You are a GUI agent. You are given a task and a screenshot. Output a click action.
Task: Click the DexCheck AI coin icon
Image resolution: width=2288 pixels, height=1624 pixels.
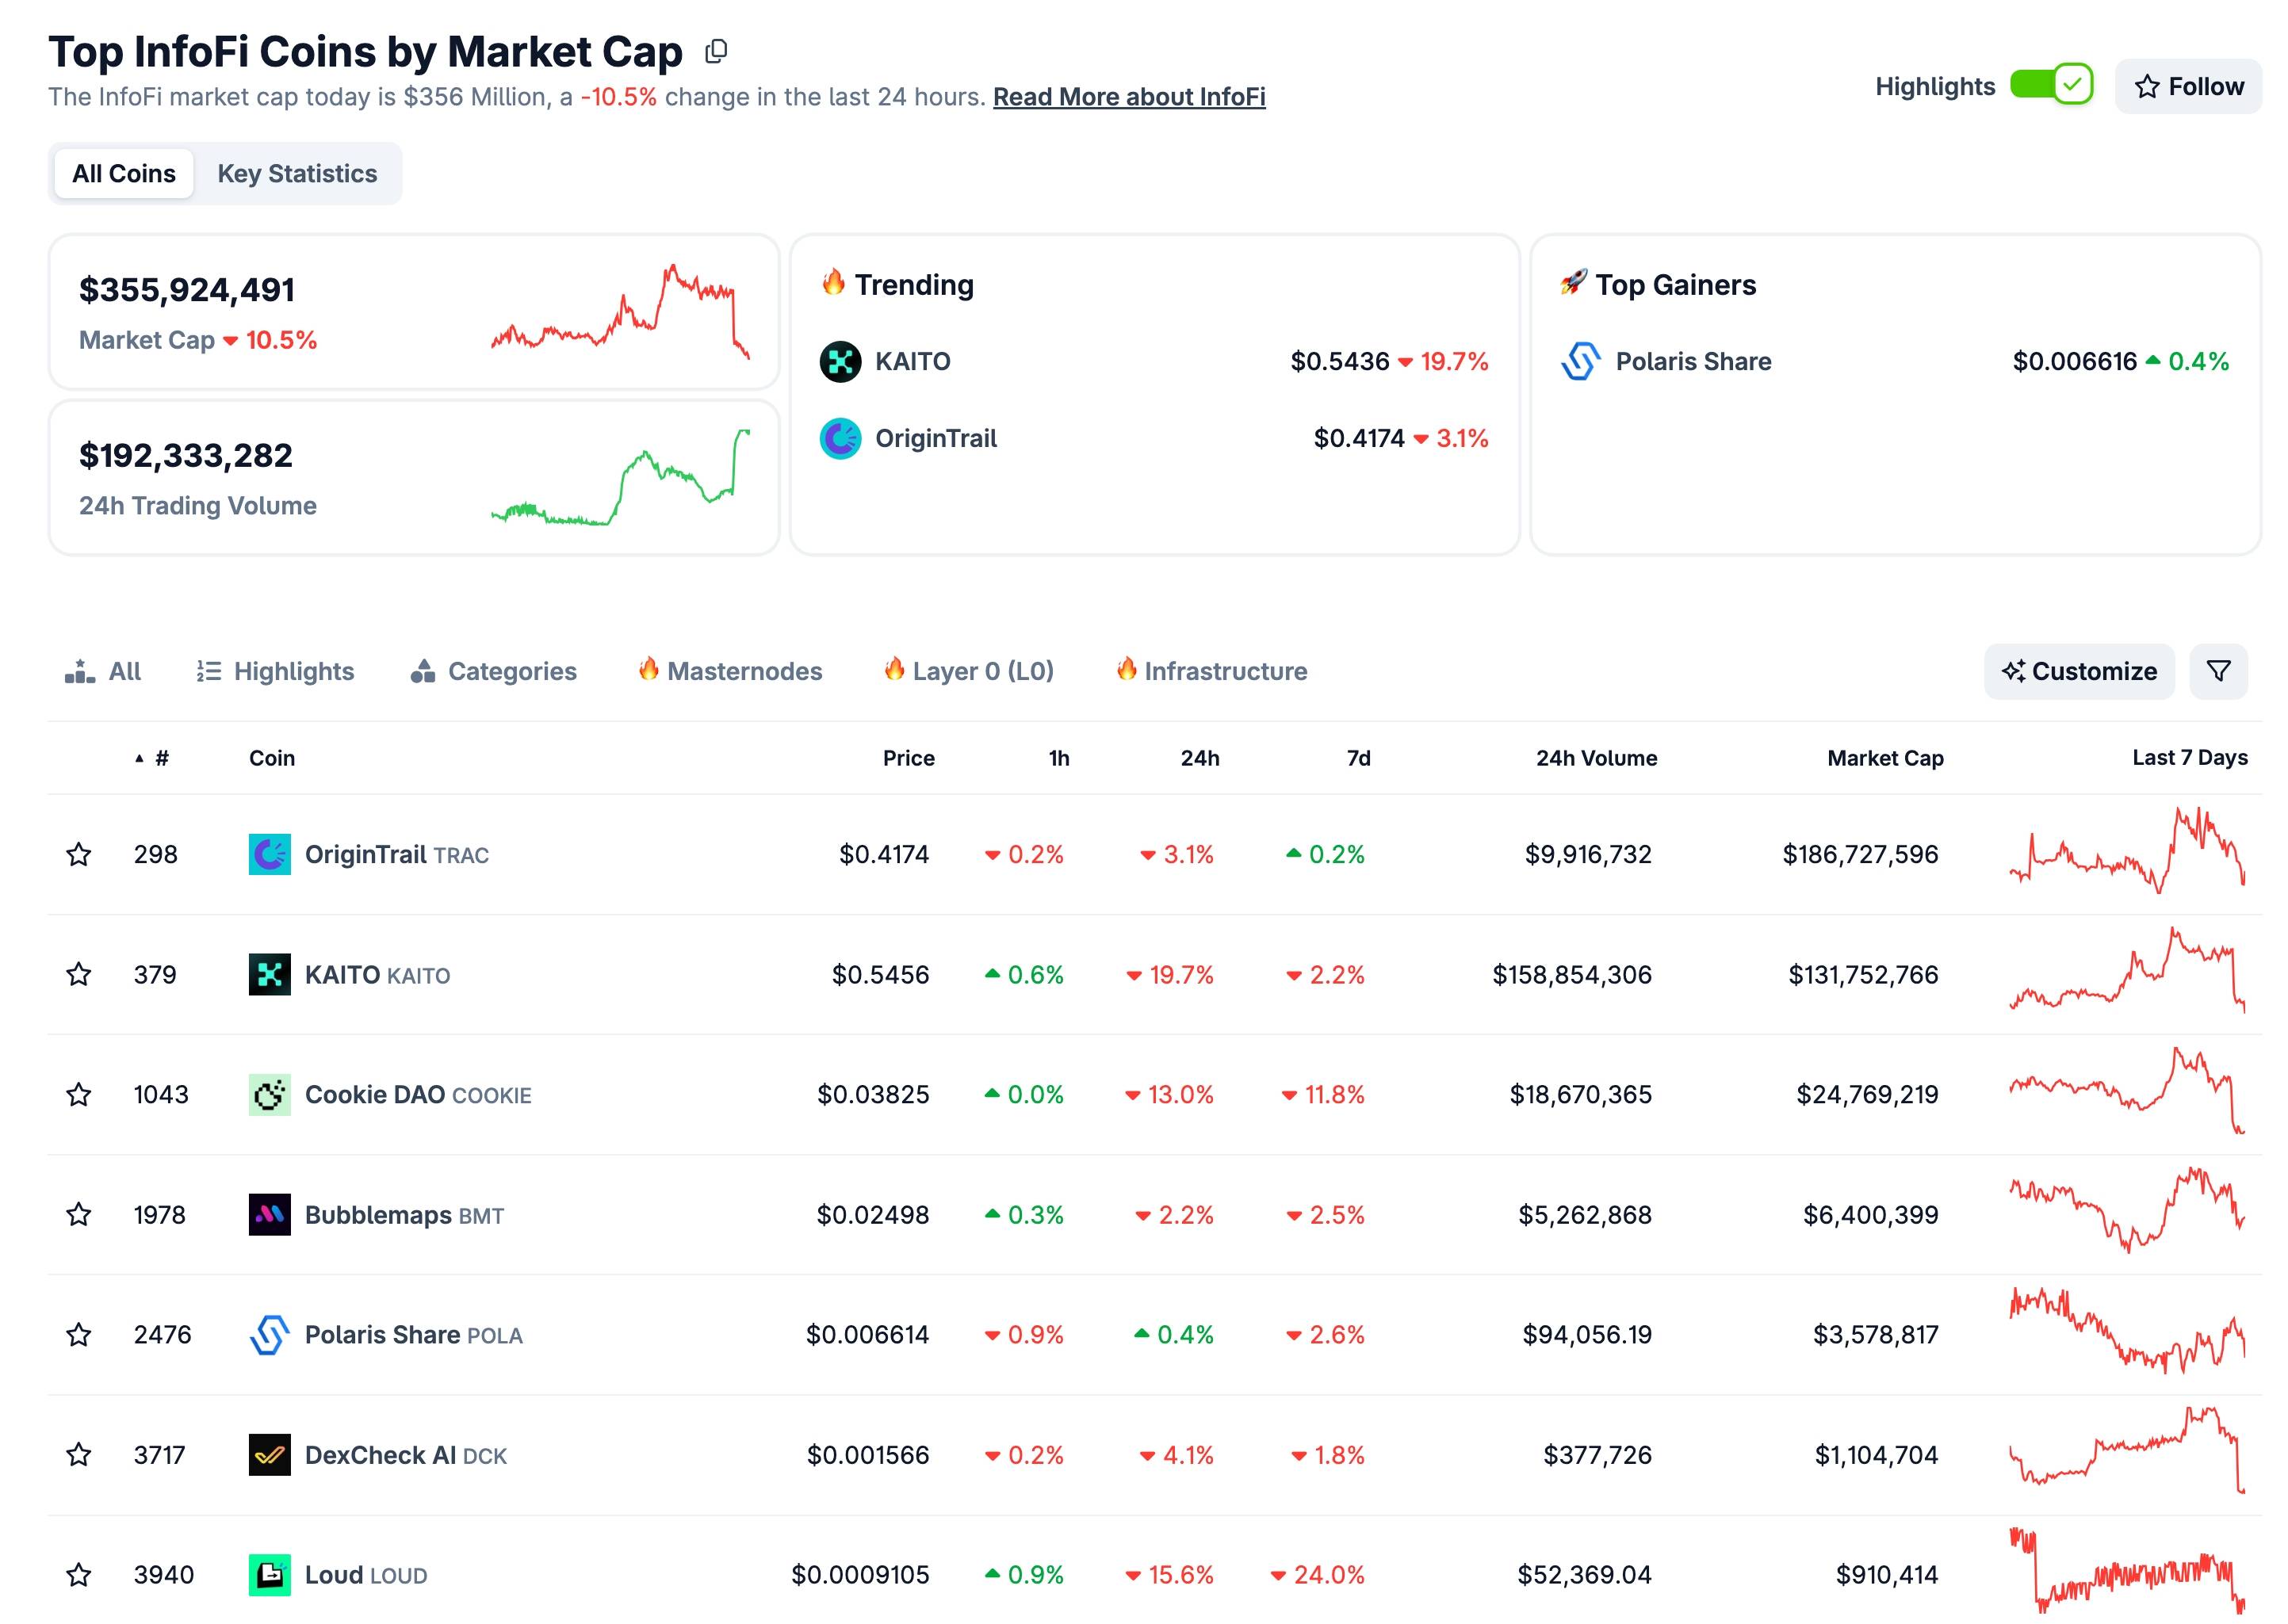pyautogui.click(x=269, y=1455)
